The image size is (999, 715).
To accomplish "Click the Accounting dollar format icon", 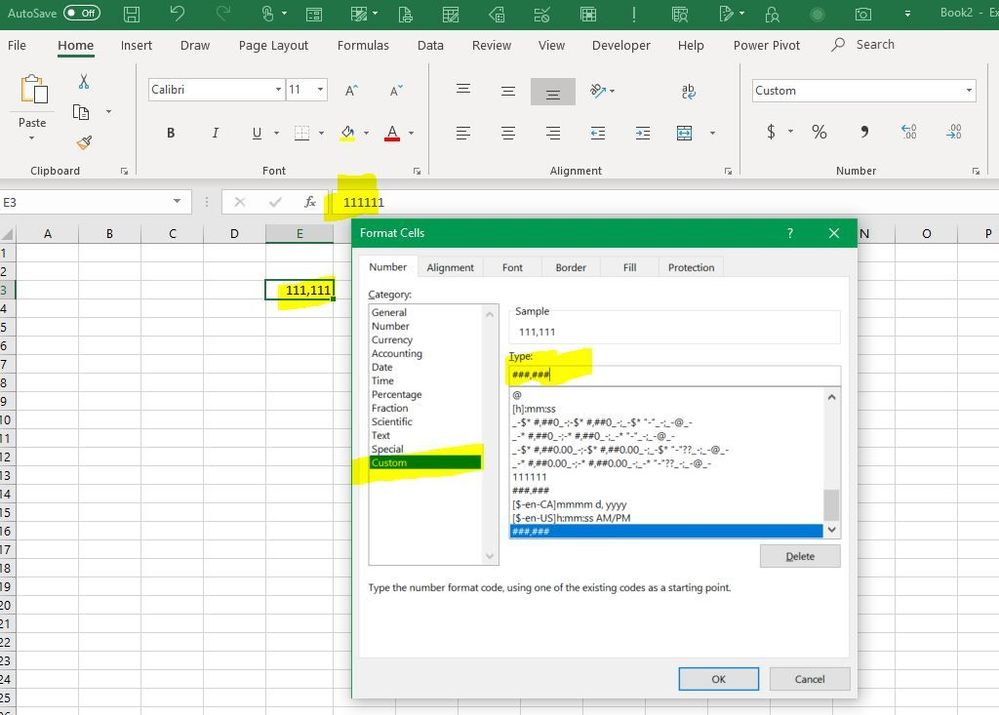I will [x=771, y=131].
